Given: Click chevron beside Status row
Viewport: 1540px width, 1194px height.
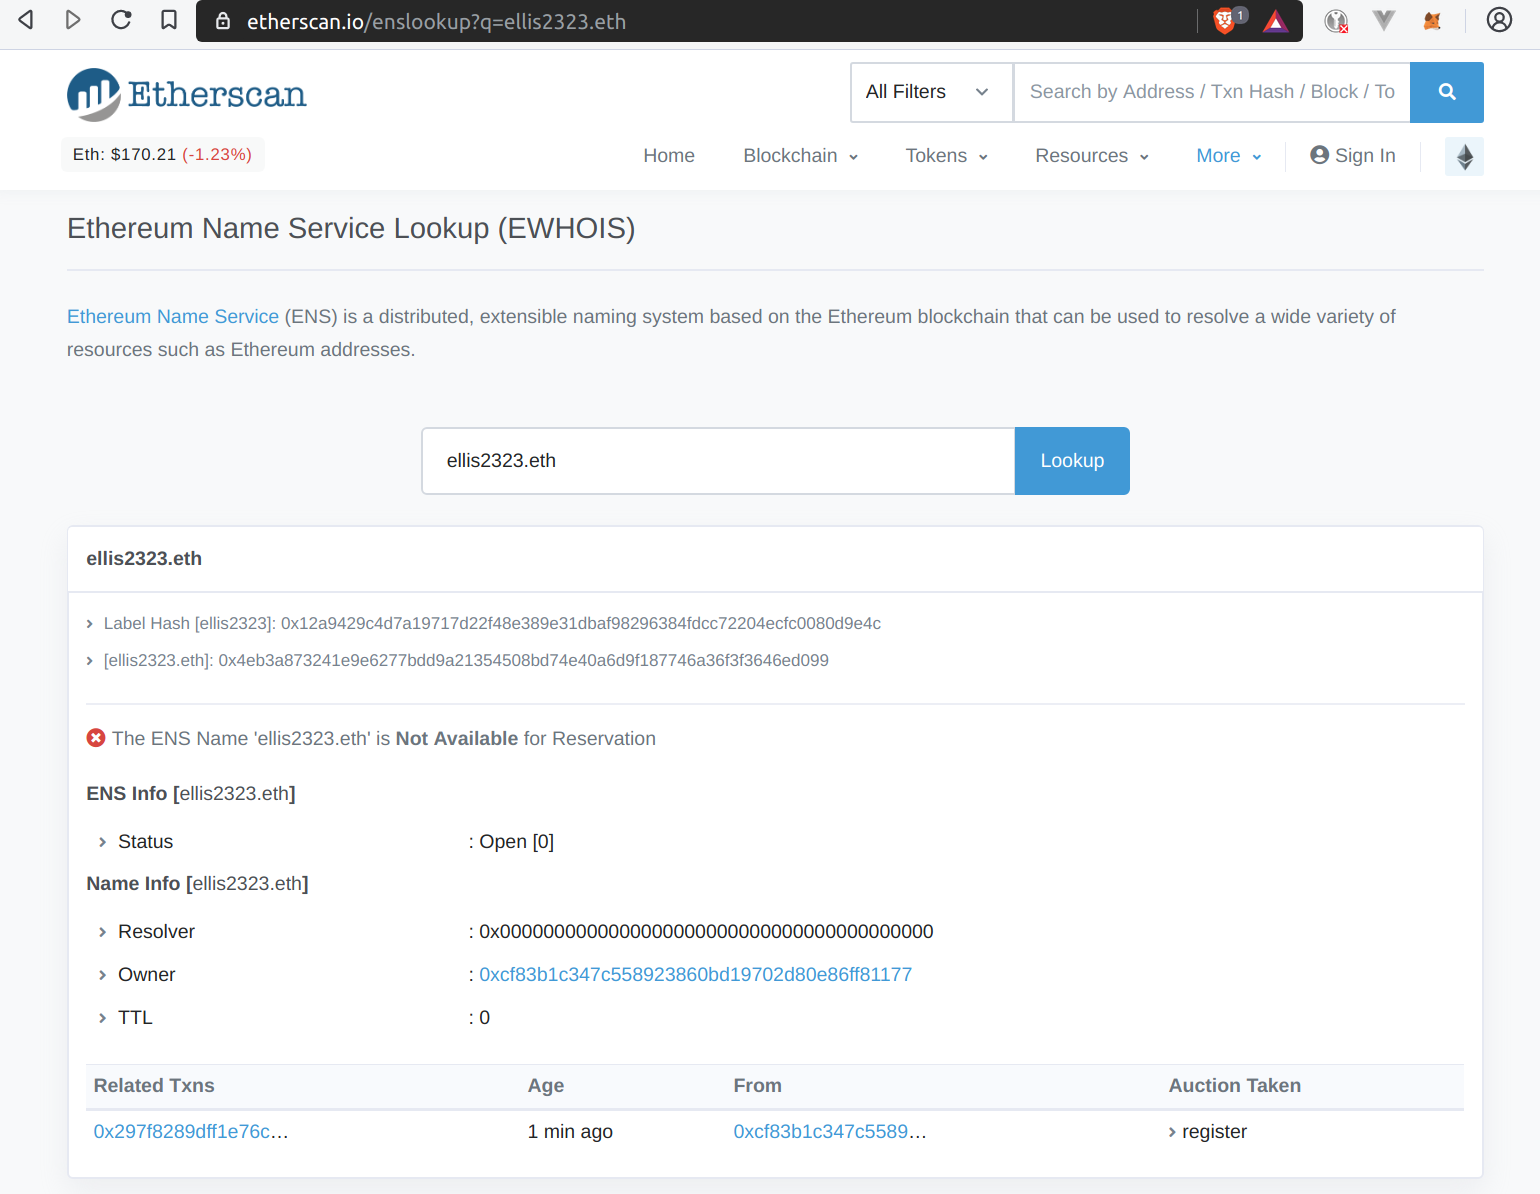Looking at the screenshot, I should click(x=102, y=842).
